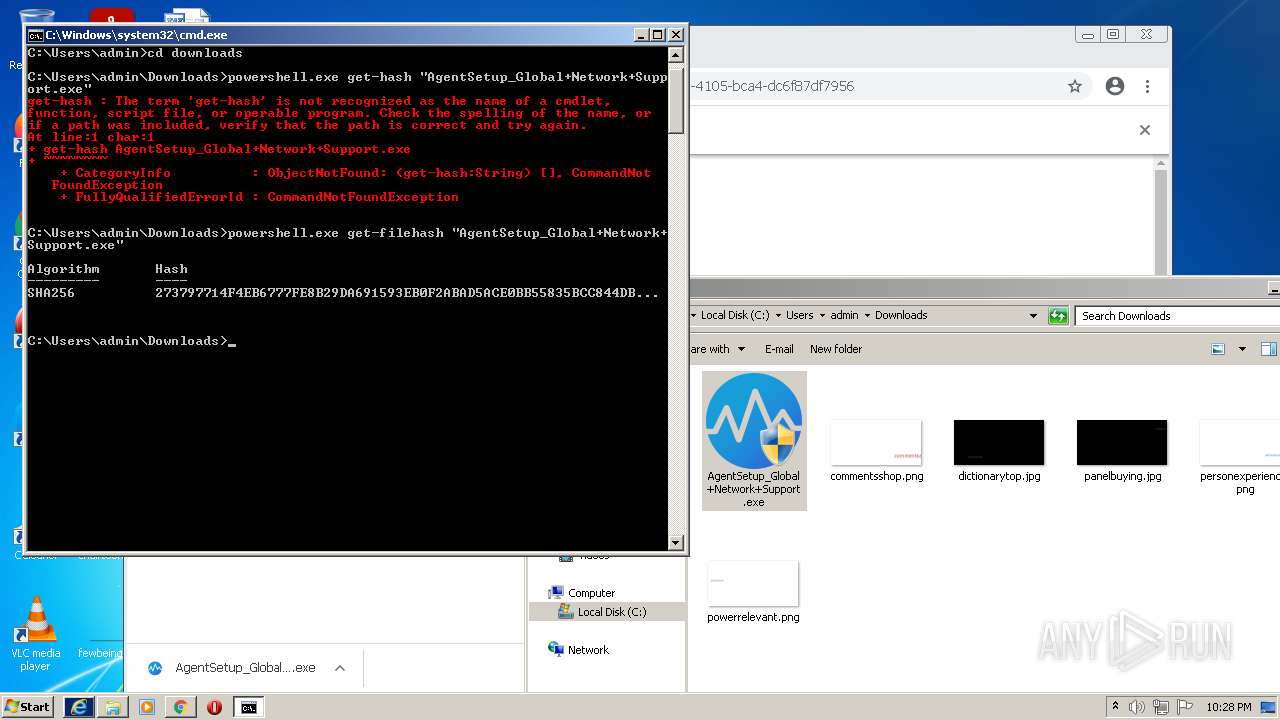Open the 'Share with' dropdown in Explorer
Screen dimensions: 1280x720
tap(718, 349)
